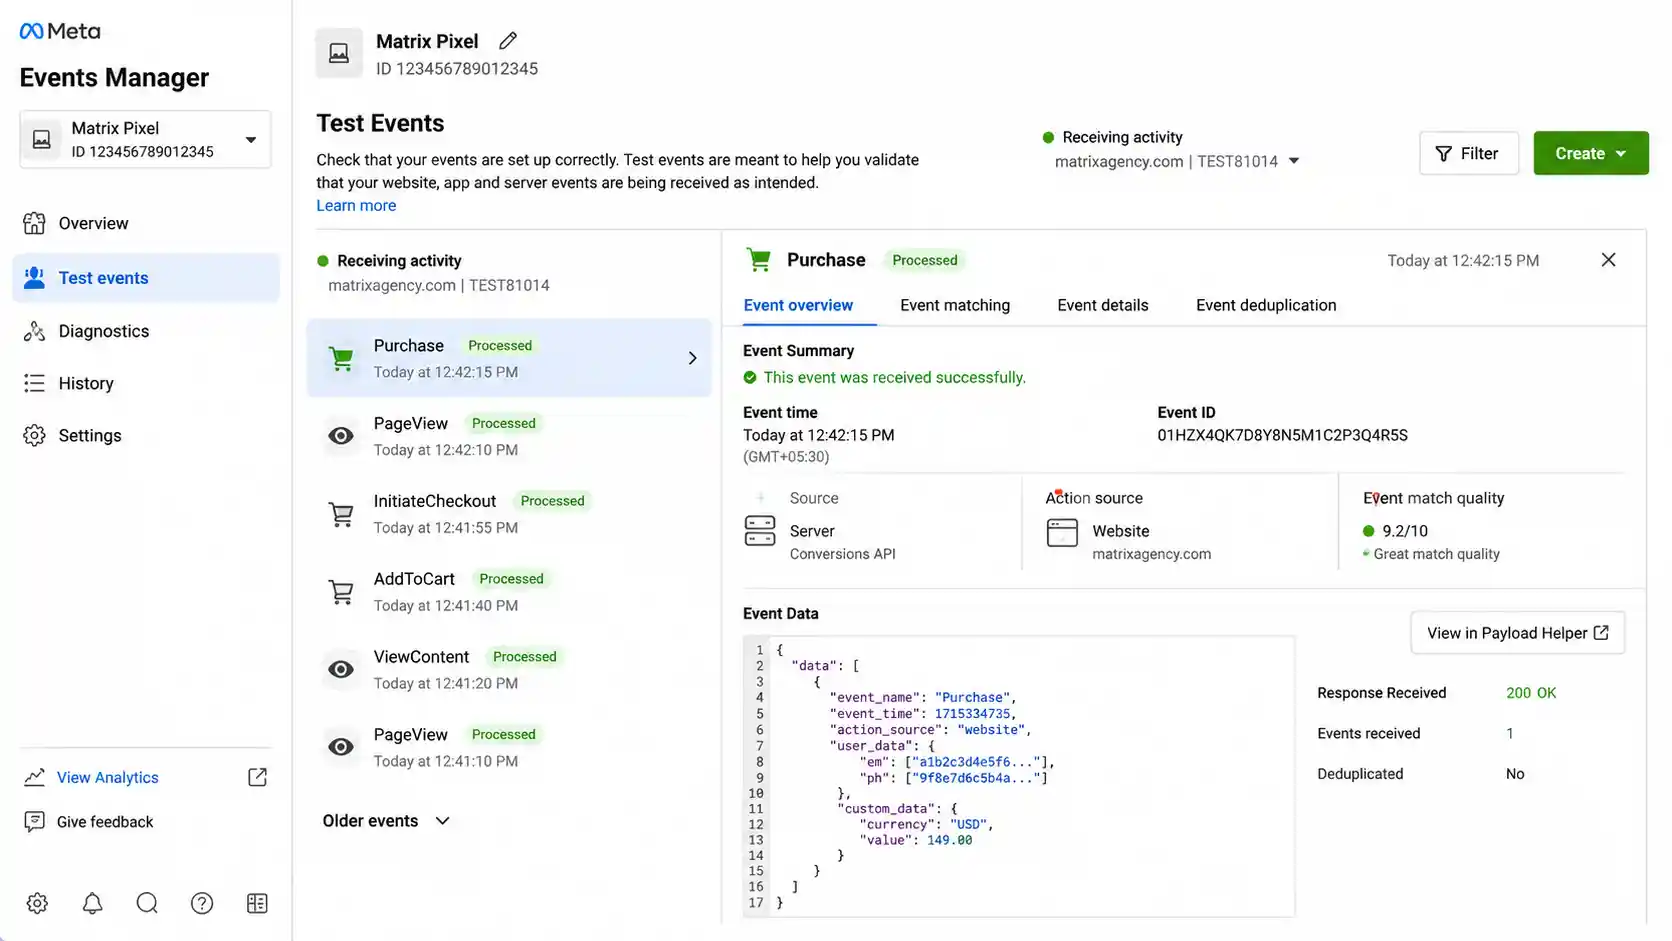Open the gear settings icon in bottom bar
The width and height of the screenshot is (1672, 941).
[x=37, y=903]
